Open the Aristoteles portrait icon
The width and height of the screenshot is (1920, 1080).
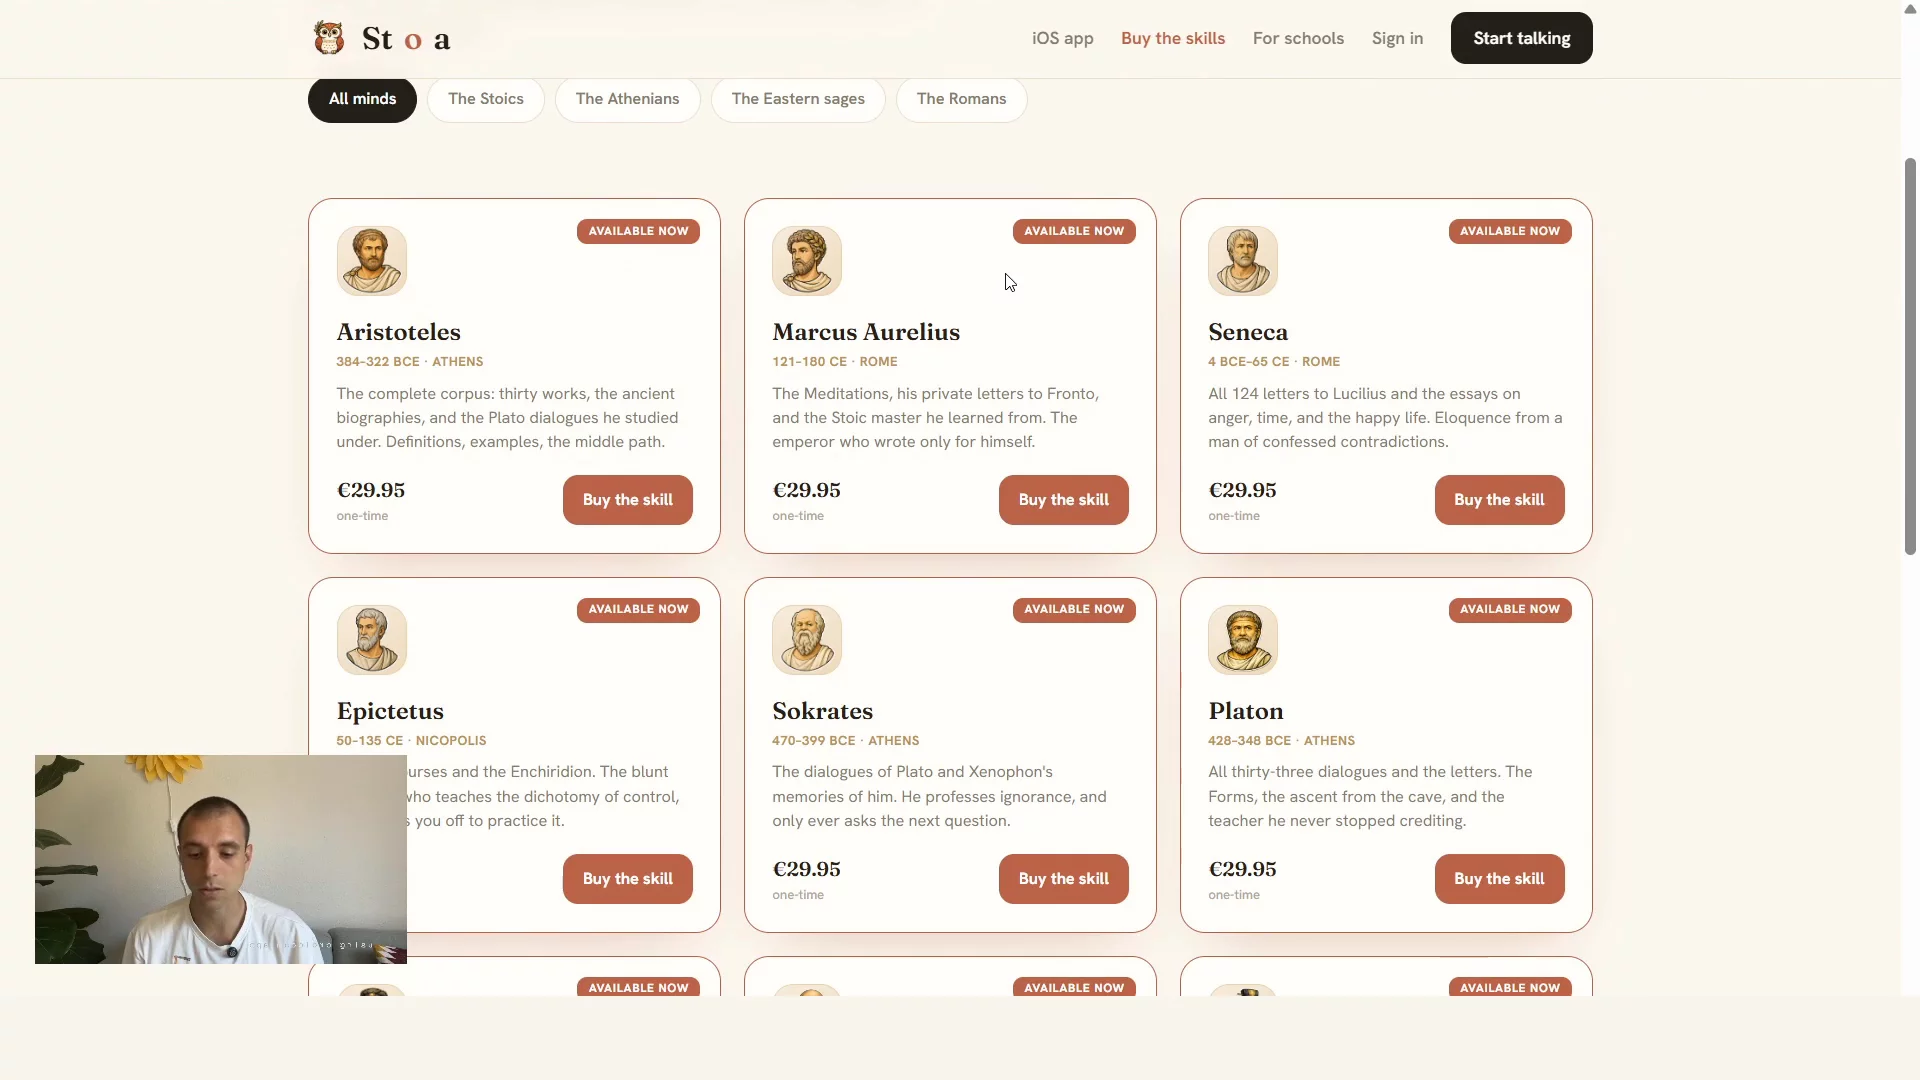point(372,261)
